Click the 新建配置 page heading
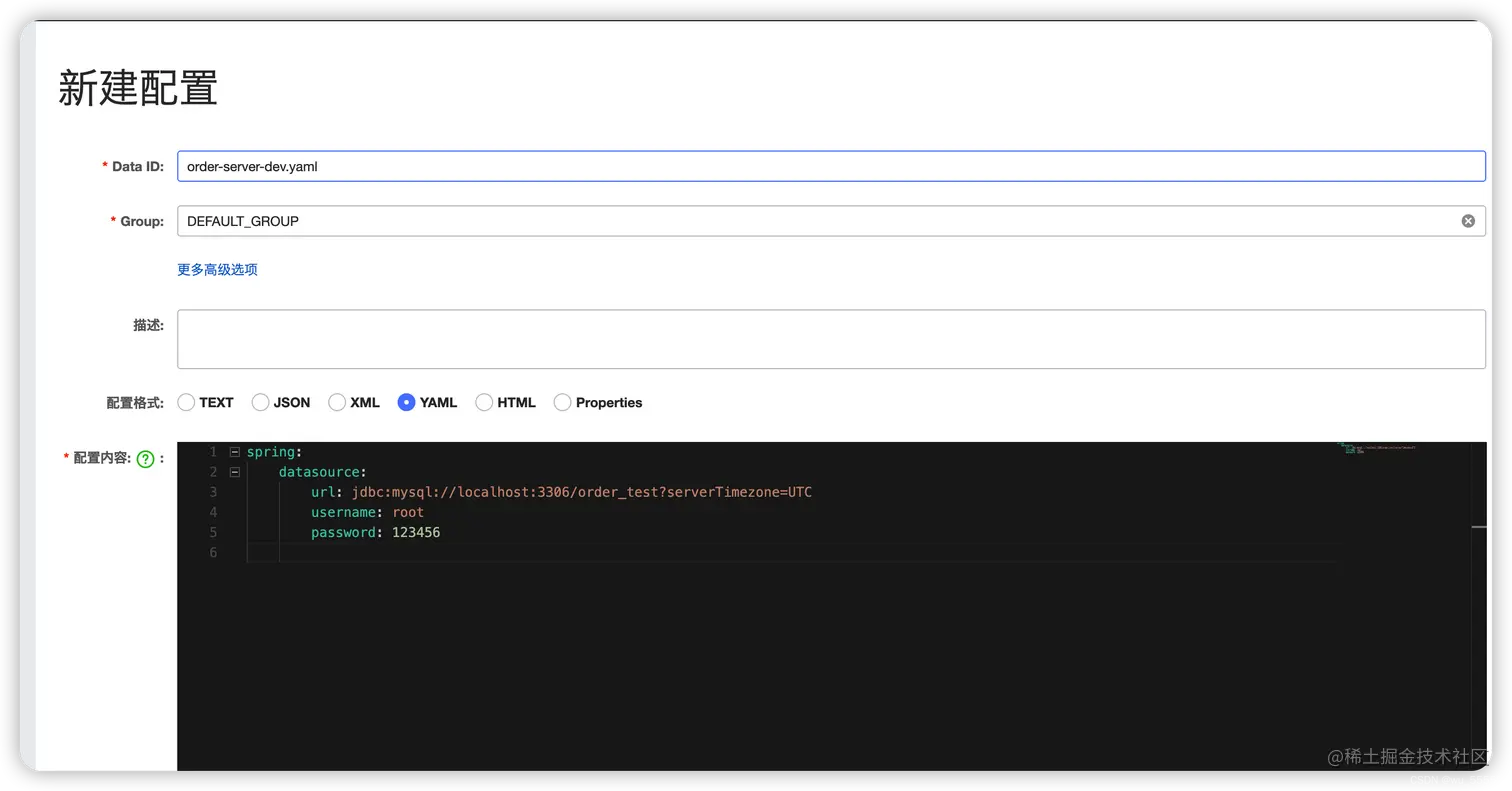1512x791 pixels. (x=138, y=88)
